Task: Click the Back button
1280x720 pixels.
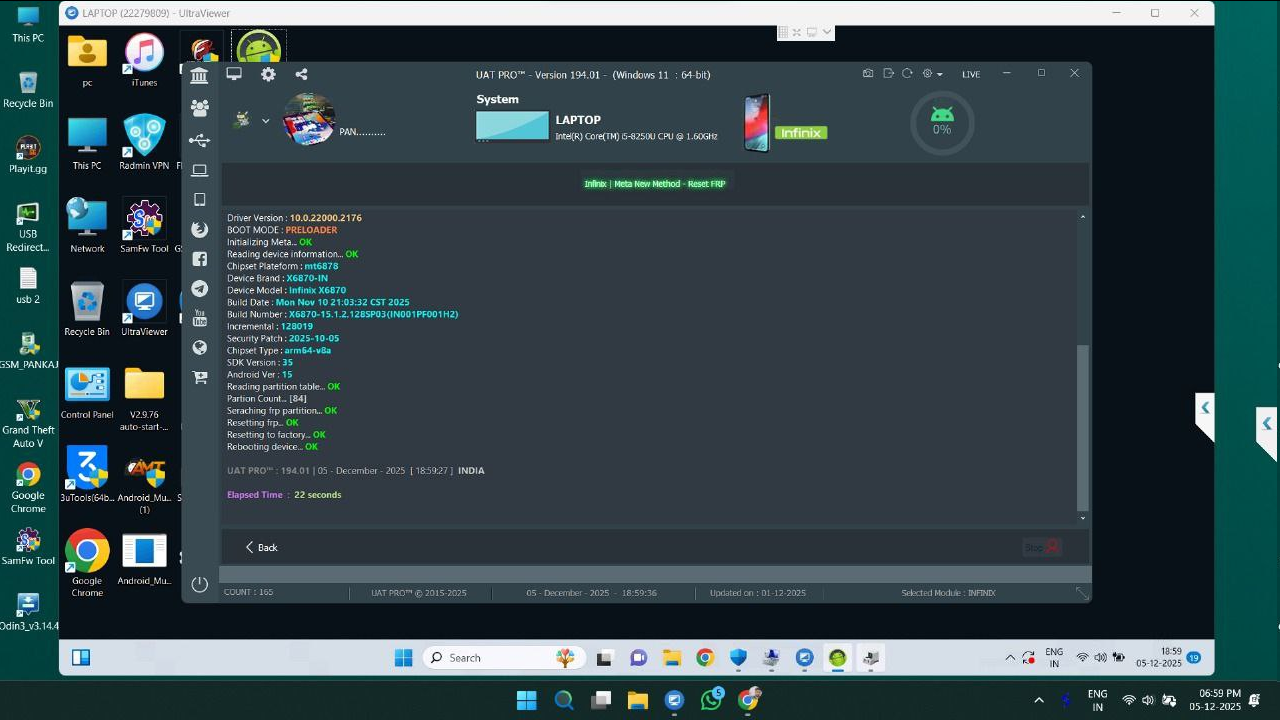Action: pos(261,547)
